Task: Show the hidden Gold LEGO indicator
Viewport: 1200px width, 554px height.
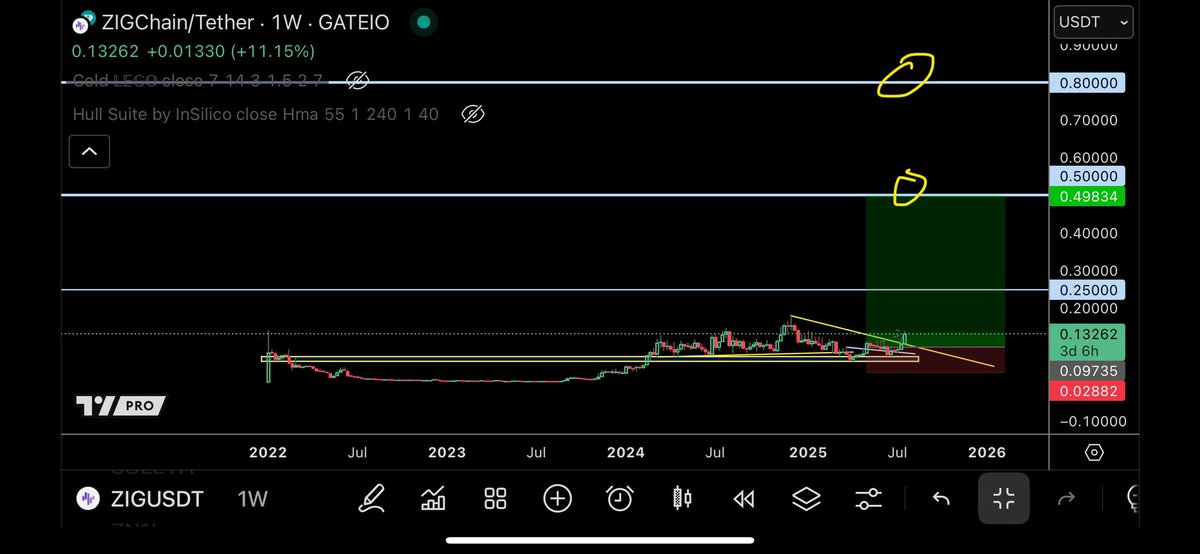Action: [357, 80]
